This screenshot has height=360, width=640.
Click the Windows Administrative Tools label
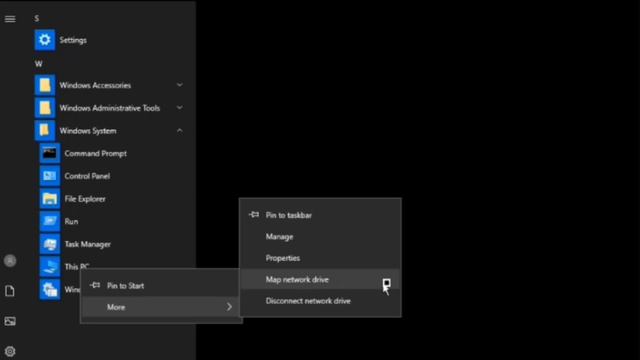[x=110, y=108]
